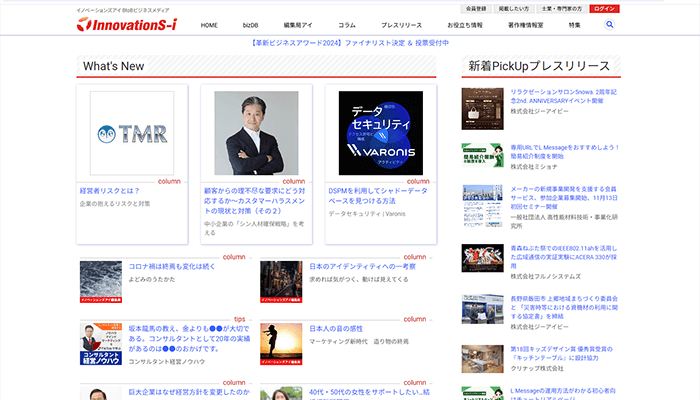700x400 pixels.
Task: Click the Snowa salon press release thumbnail
Action: [483, 108]
